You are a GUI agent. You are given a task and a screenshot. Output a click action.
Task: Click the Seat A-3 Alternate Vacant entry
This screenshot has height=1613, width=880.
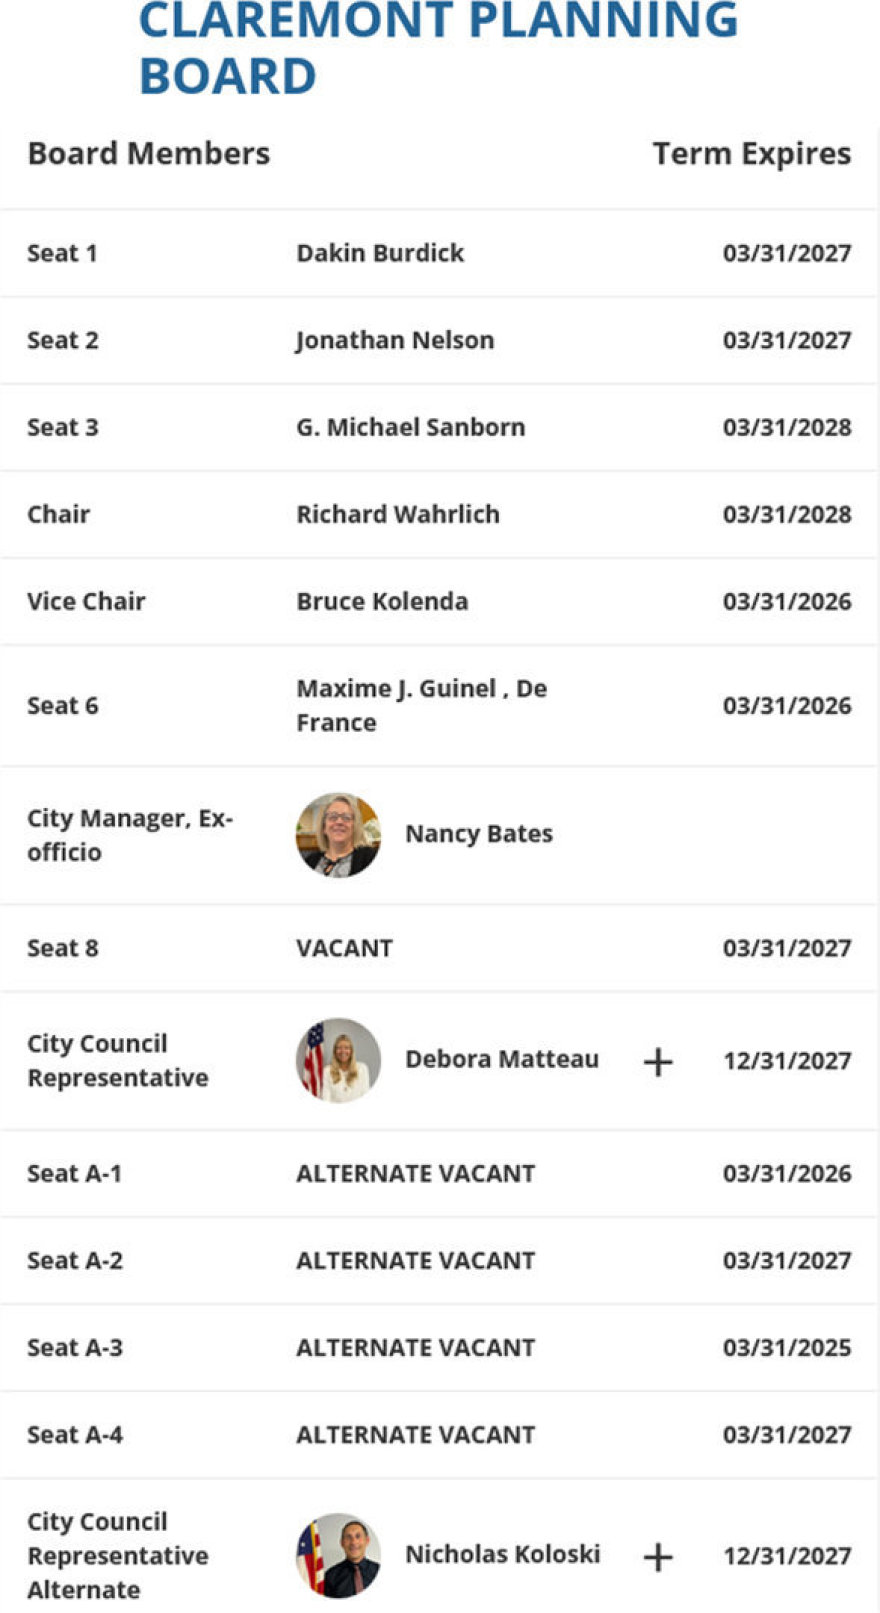[415, 1347]
